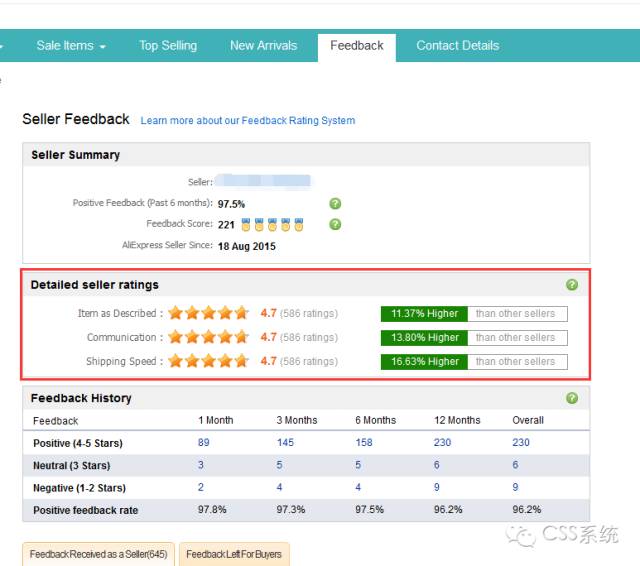Click 3 Months neutral feedback count 5
This screenshot has height=566, width=640.
[280, 466]
